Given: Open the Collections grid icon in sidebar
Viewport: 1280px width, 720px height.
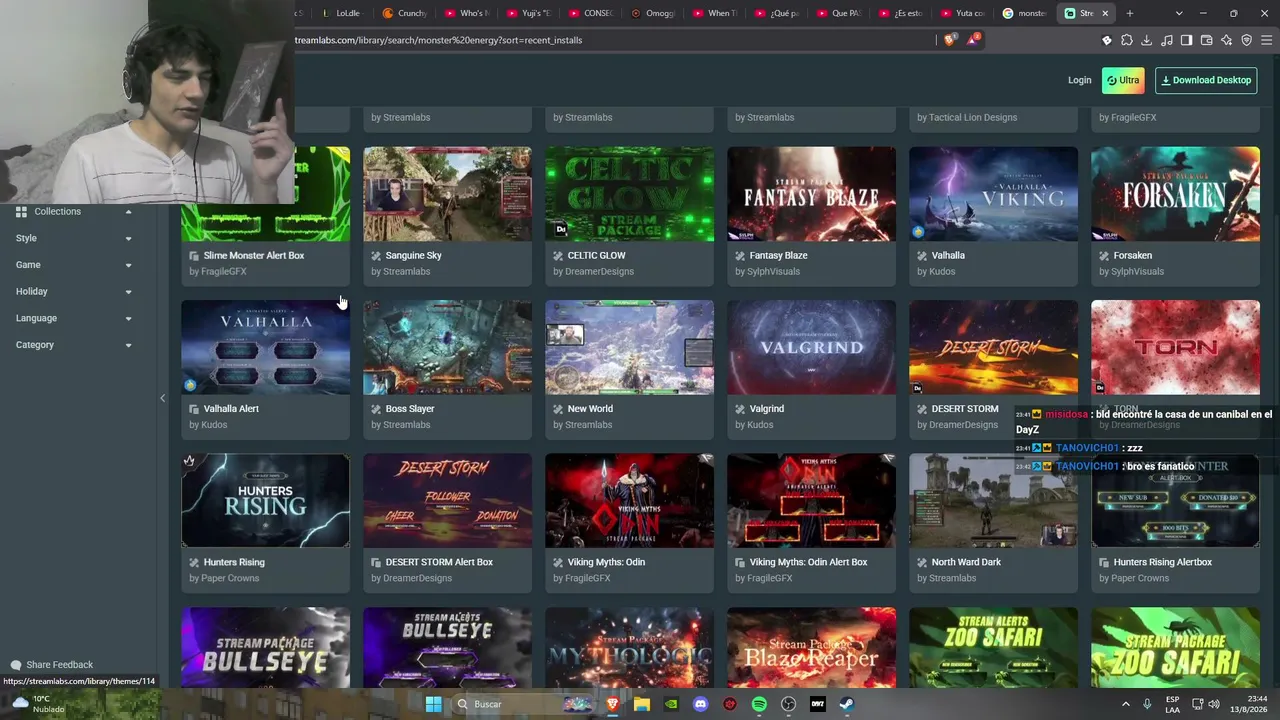Looking at the screenshot, I should [21, 211].
